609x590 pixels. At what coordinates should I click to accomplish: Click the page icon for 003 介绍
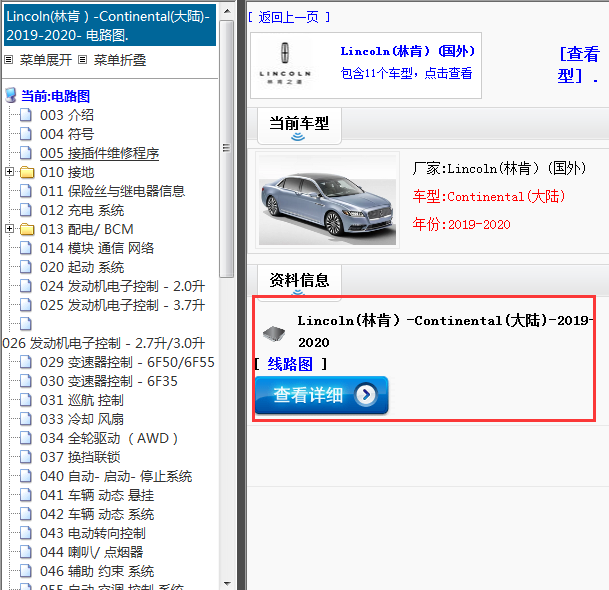tap(26, 115)
